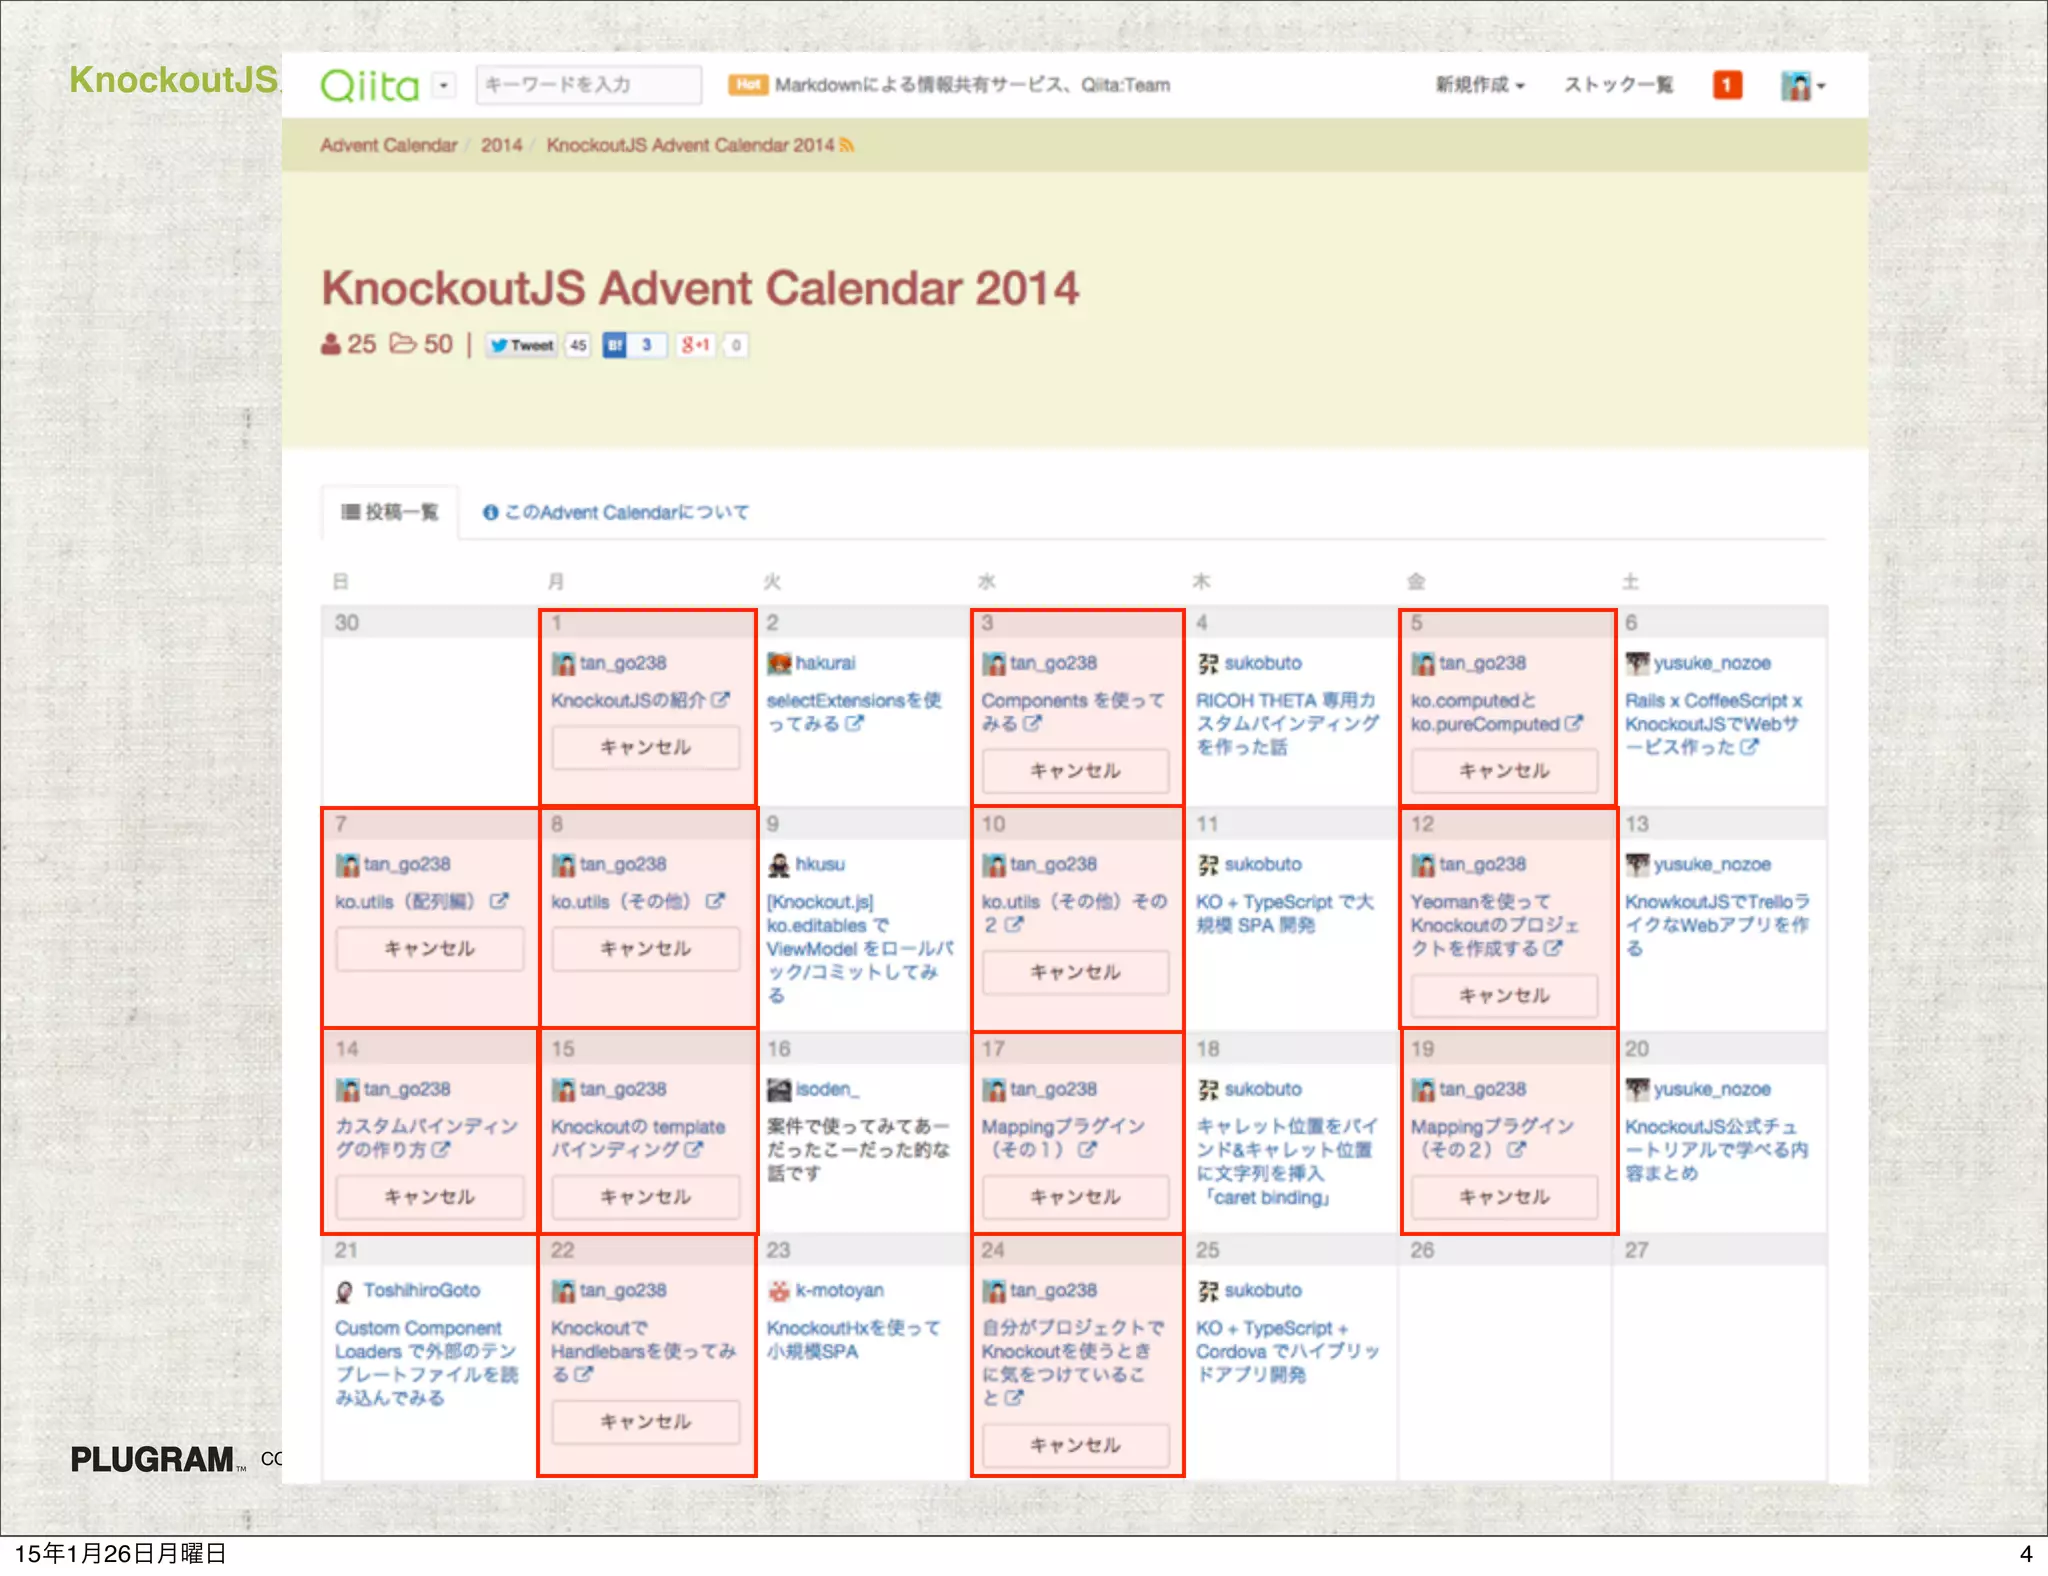Open KnockoutJS公式チュートリアル article on day 20
This screenshot has width=2048, height=1576.
[x=1717, y=1150]
